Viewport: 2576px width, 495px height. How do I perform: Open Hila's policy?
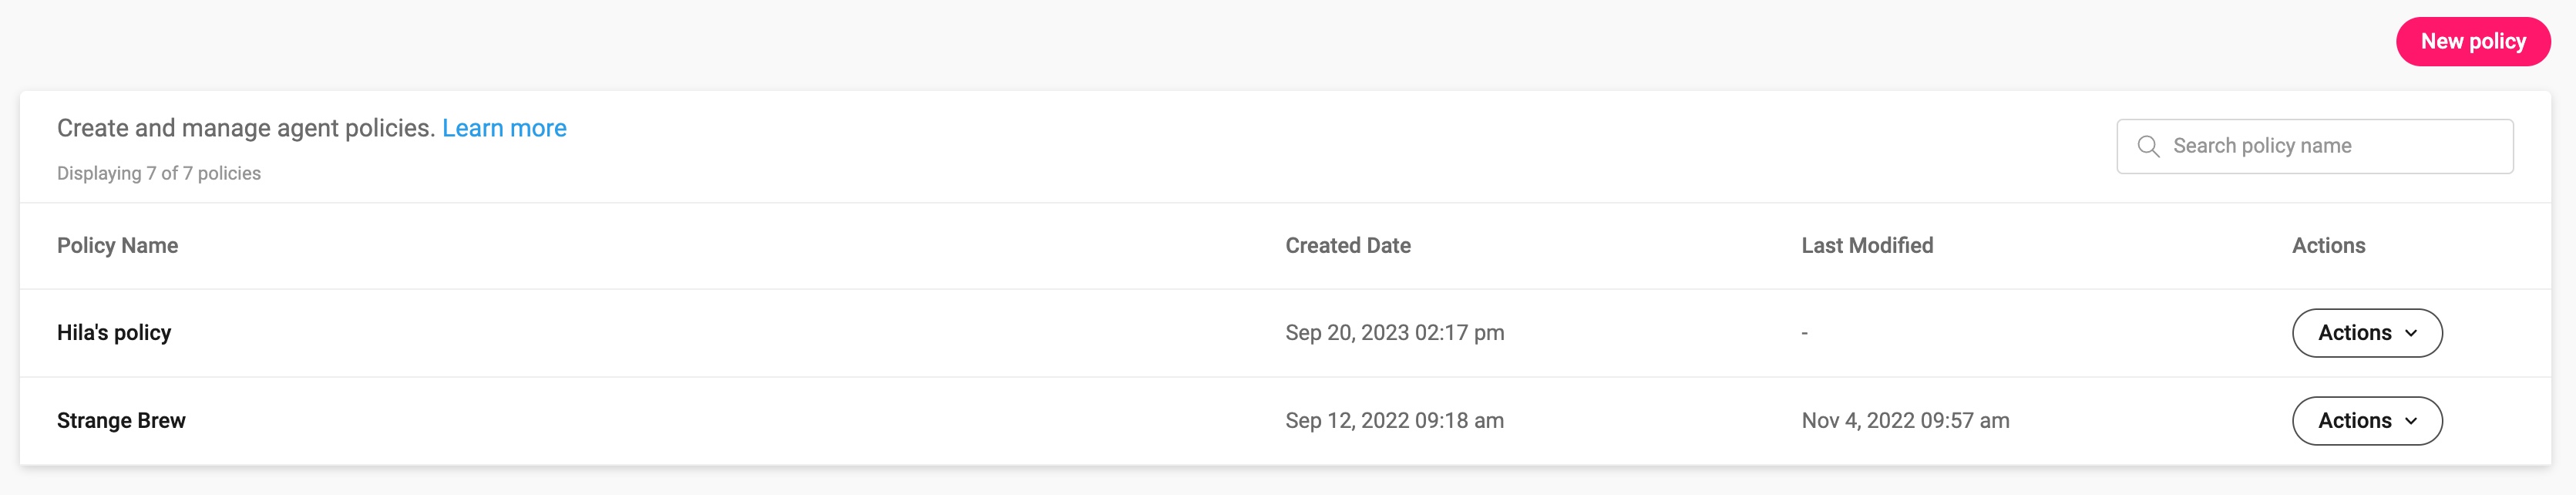coord(114,333)
